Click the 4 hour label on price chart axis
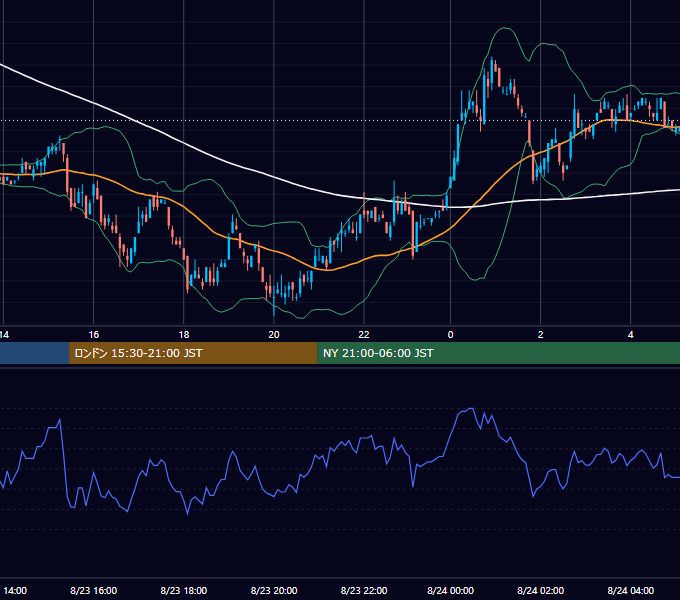 [631, 335]
